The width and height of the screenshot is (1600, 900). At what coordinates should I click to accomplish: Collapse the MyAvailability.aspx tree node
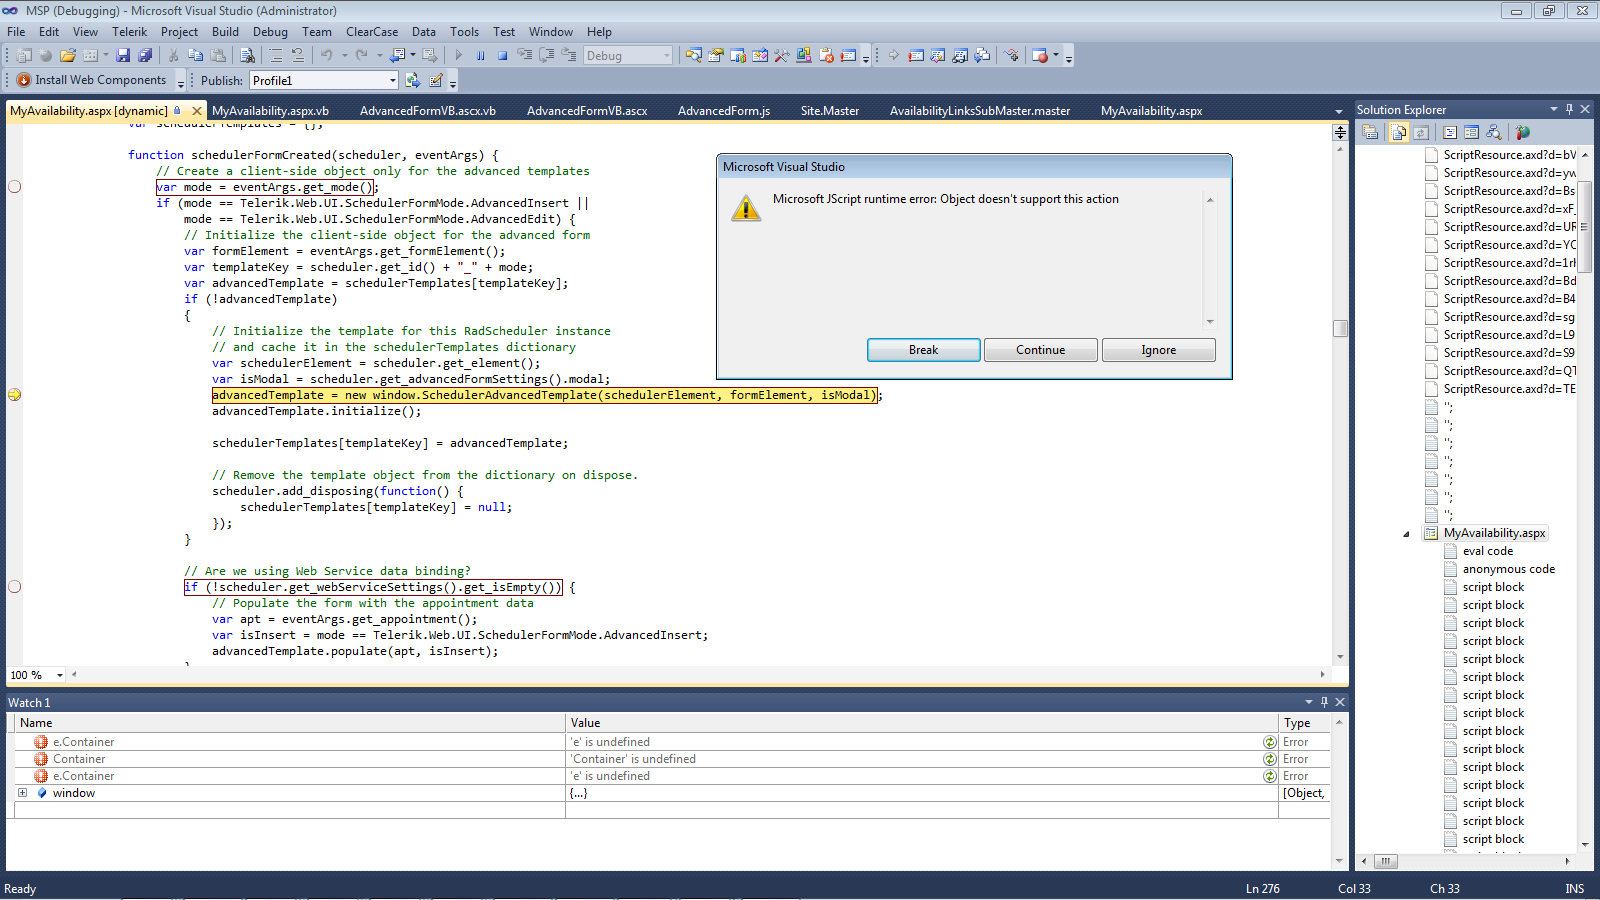(1406, 534)
